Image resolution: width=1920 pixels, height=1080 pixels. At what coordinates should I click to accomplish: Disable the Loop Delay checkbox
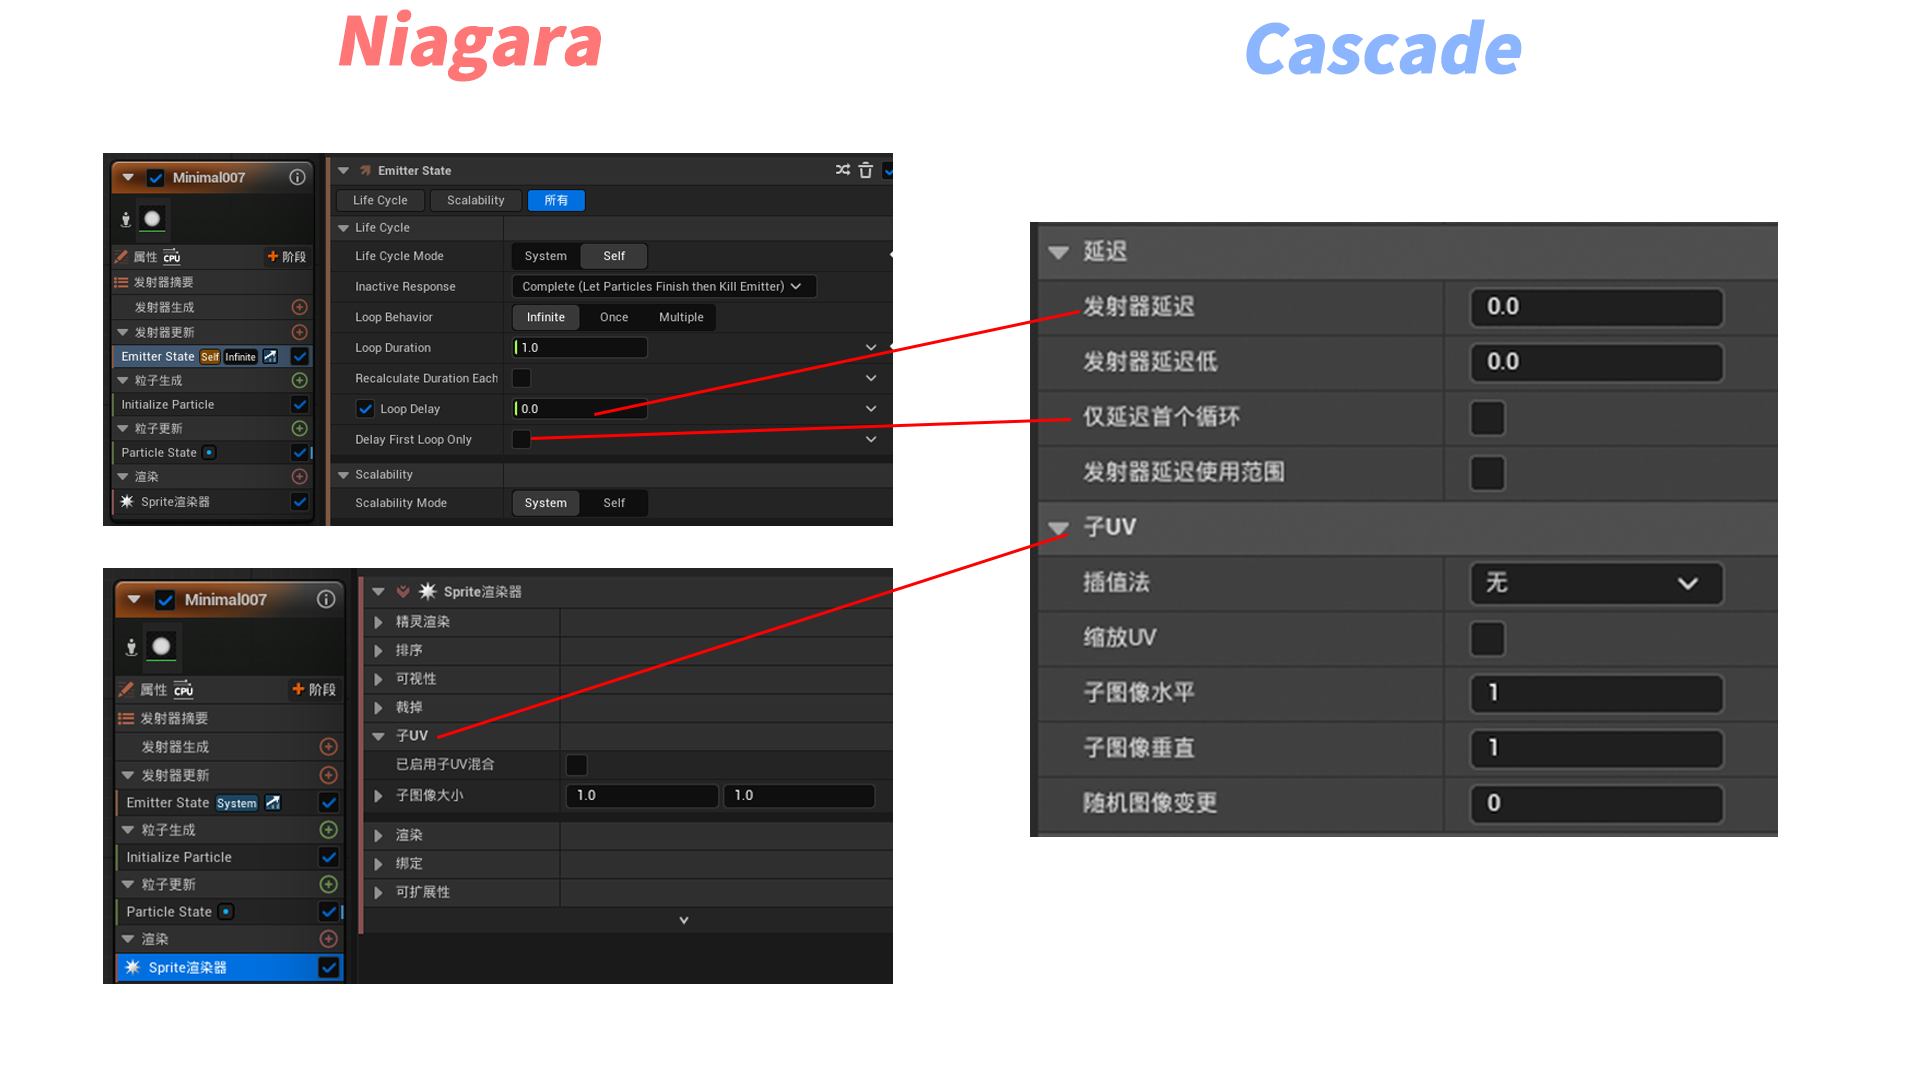click(365, 409)
